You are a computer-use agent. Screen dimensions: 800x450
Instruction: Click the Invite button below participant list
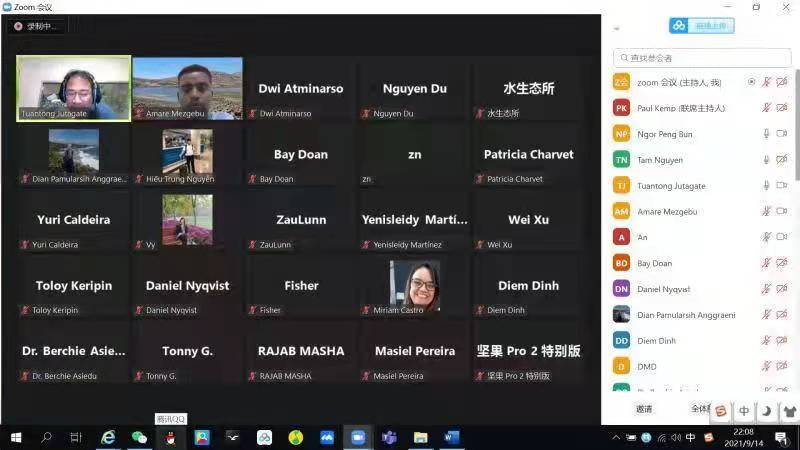click(644, 409)
